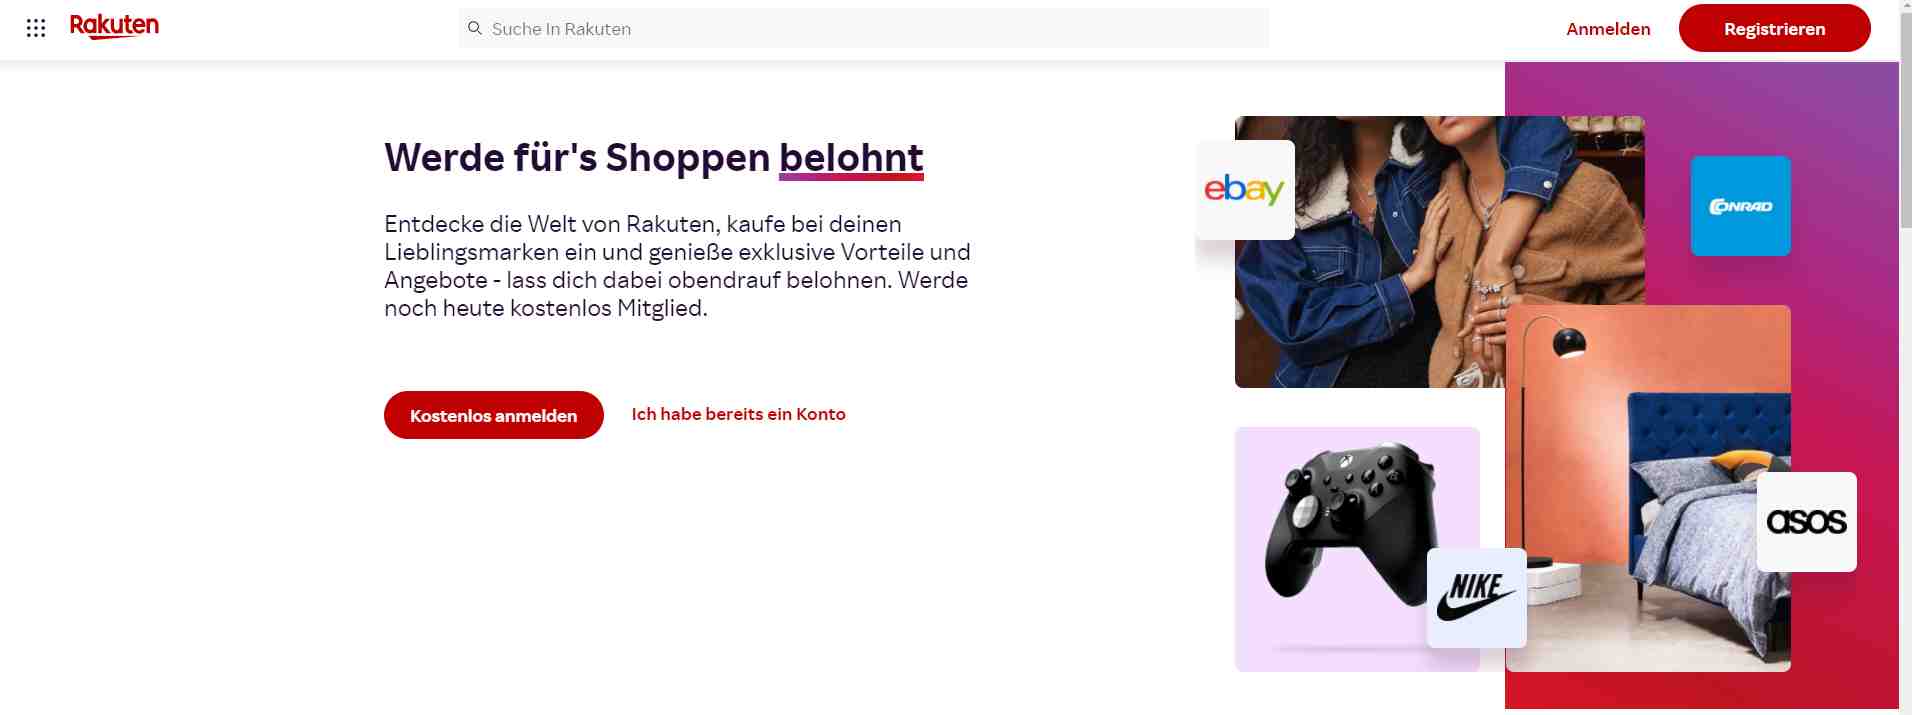Open the nine-dot apps grid menu

pos(36,28)
